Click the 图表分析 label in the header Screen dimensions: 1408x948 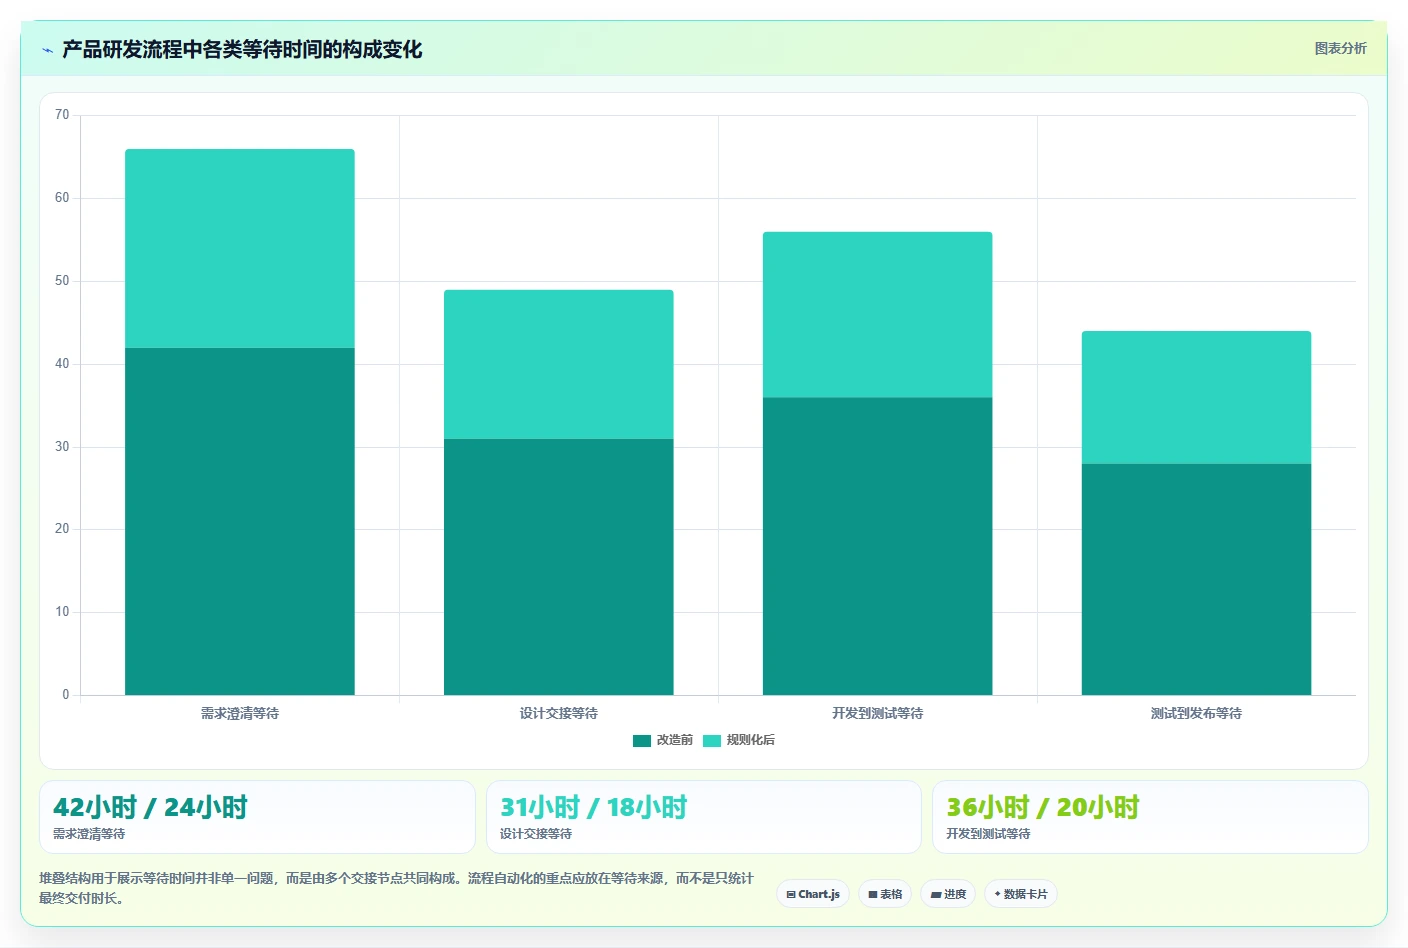1340,48
